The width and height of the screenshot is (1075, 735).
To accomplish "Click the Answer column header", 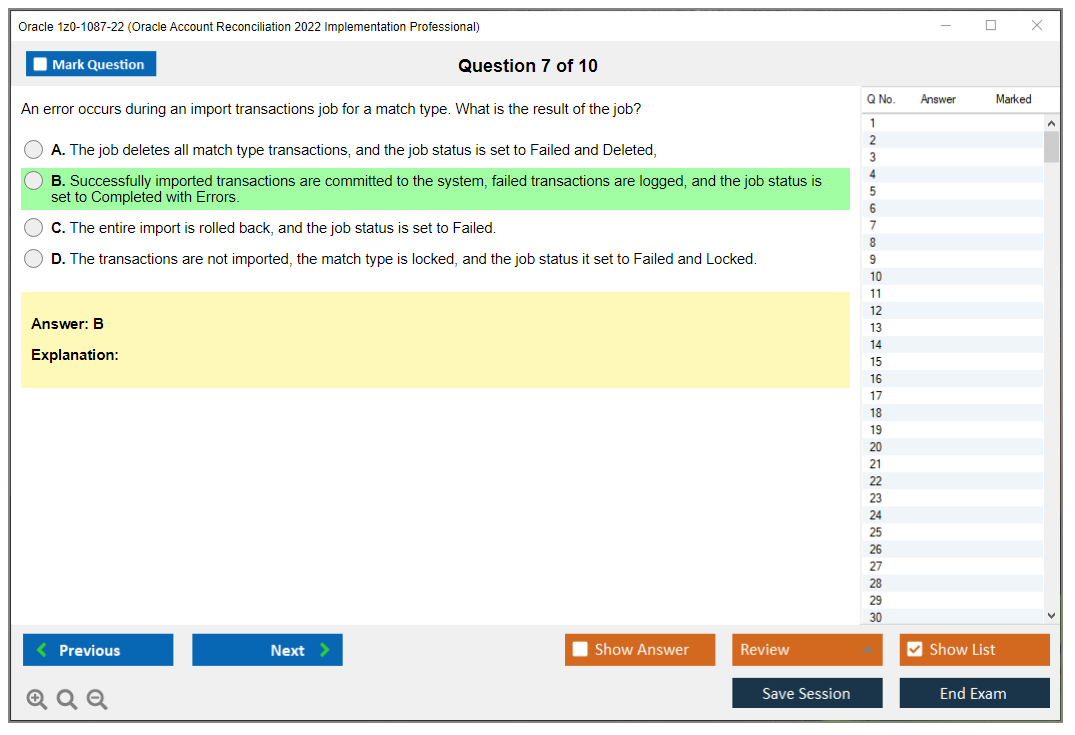I will (938, 99).
